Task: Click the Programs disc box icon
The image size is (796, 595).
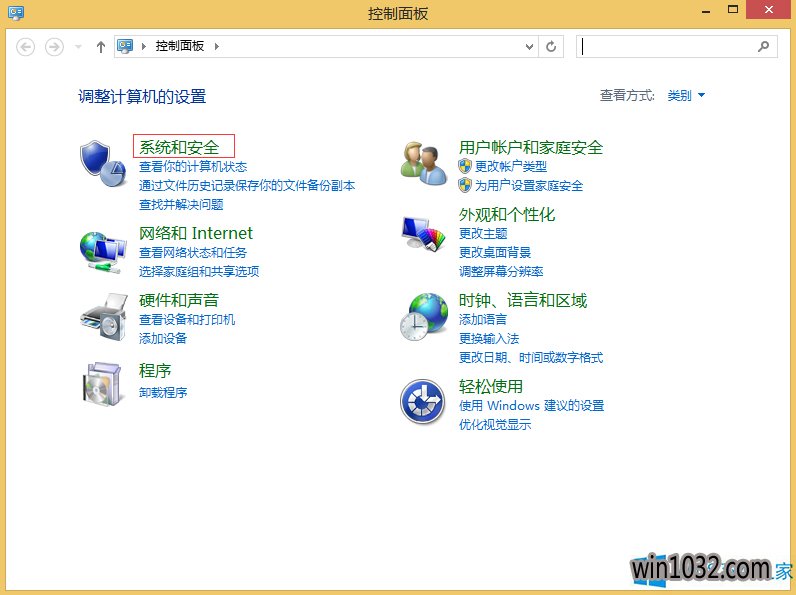Action: click(102, 382)
